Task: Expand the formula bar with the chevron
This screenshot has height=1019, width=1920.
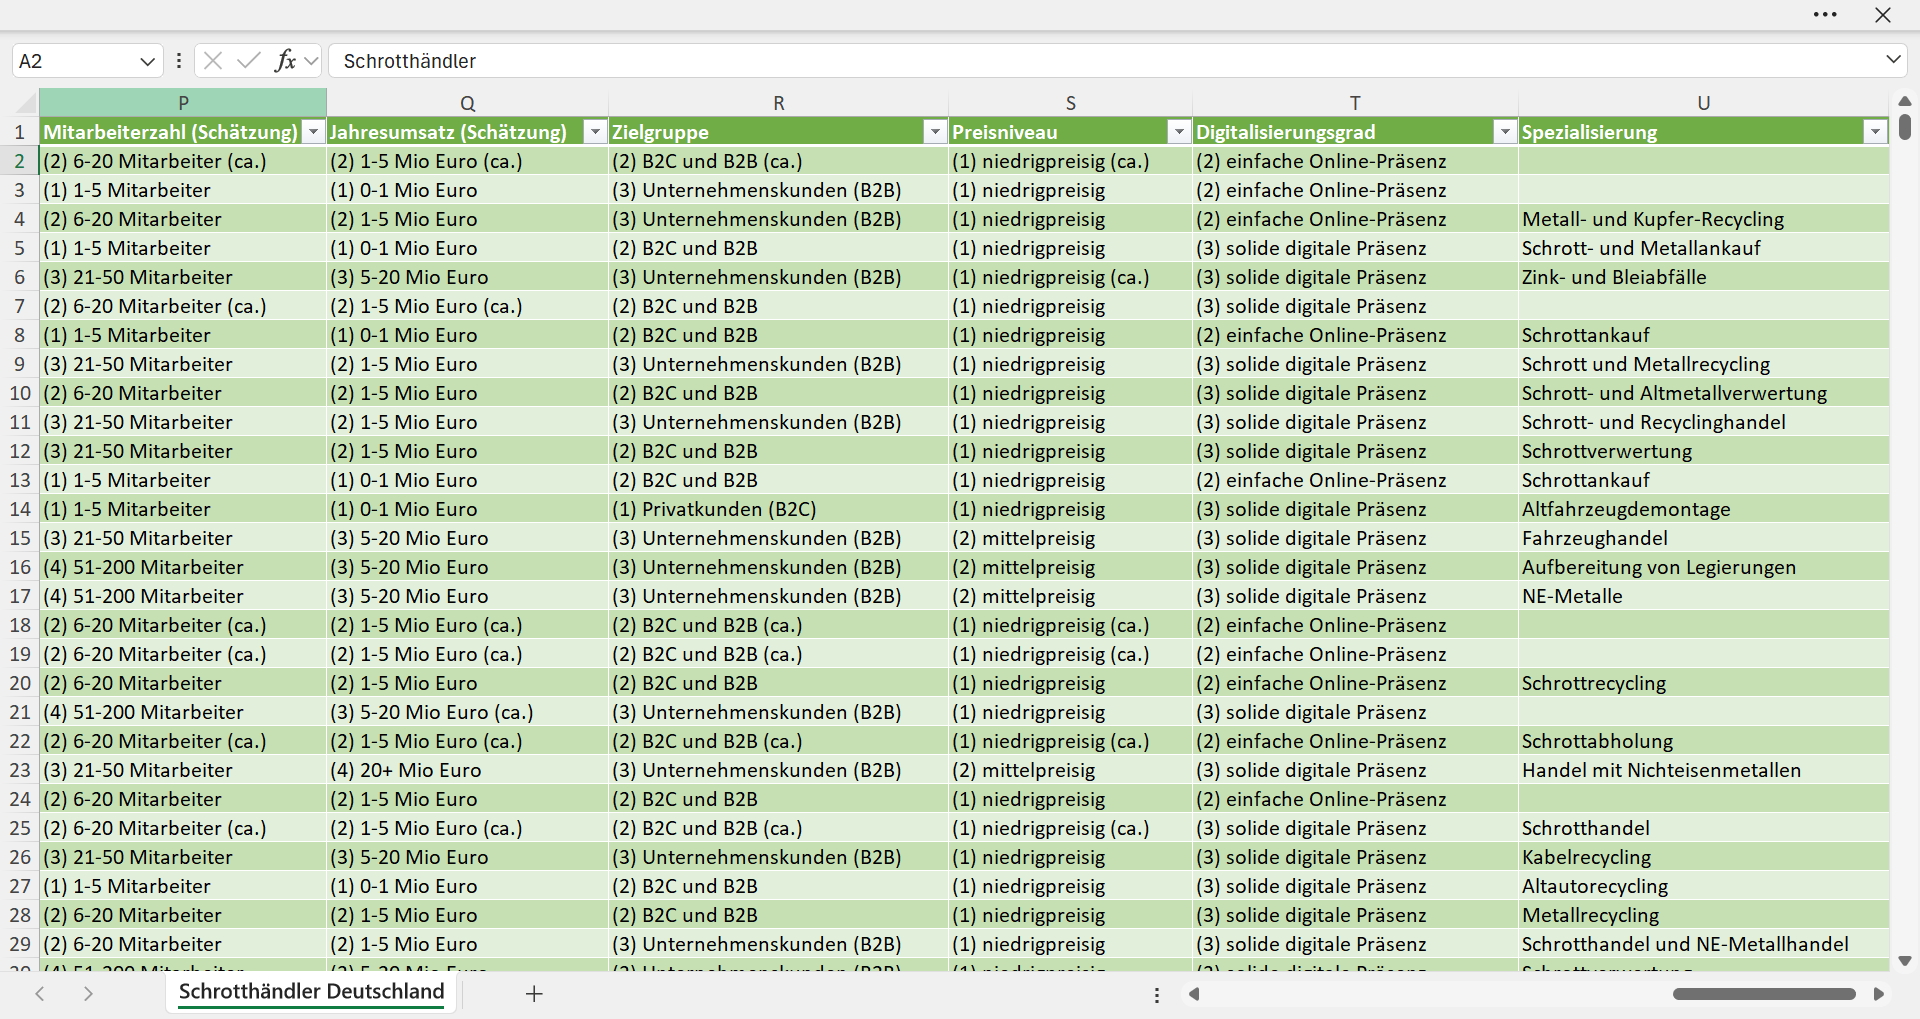Action: 1893,60
